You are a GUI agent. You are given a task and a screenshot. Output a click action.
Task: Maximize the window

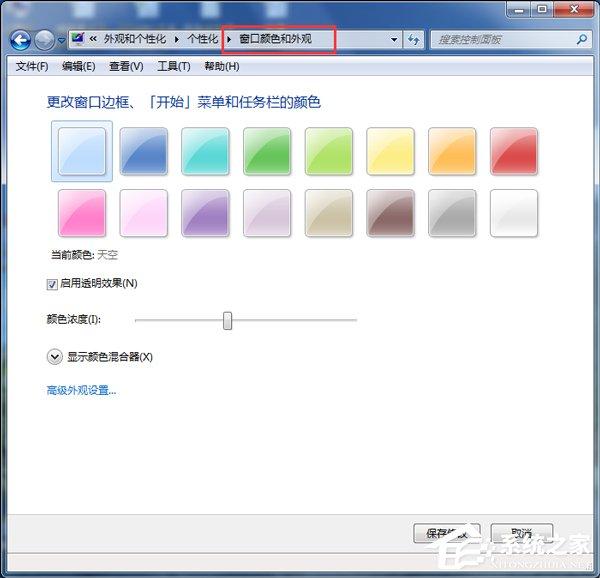click(x=542, y=10)
